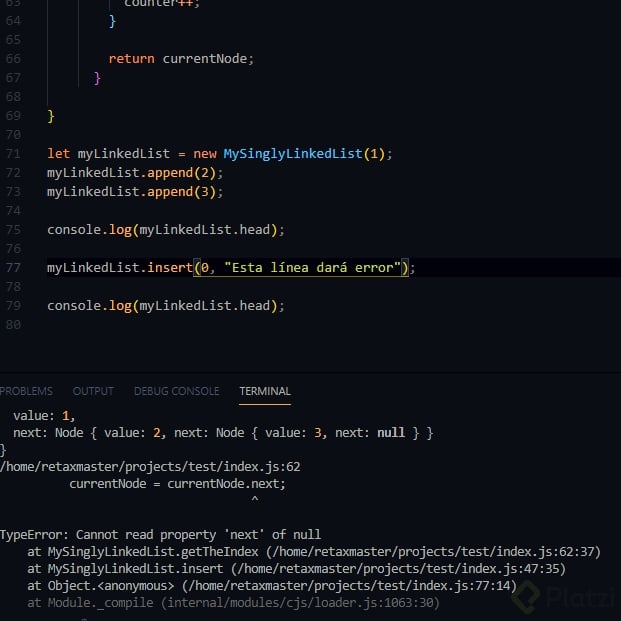621x621 pixels.
Task: Click the yellow closing brace on line 69
Action: click(x=51, y=116)
